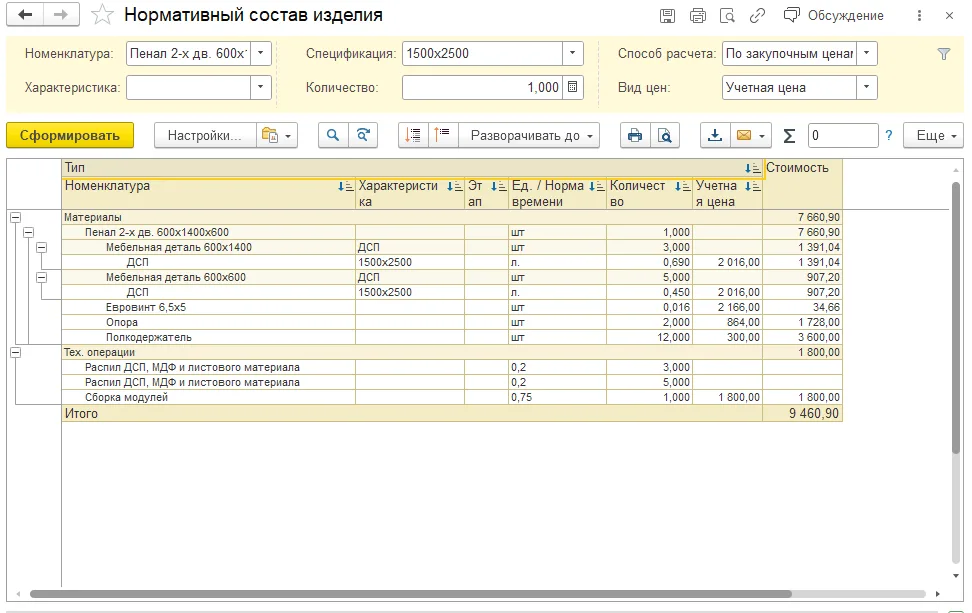Open toolbar print preview with magnifier page icon
The width and height of the screenshot is (972, 613).
tap(665, 135)
